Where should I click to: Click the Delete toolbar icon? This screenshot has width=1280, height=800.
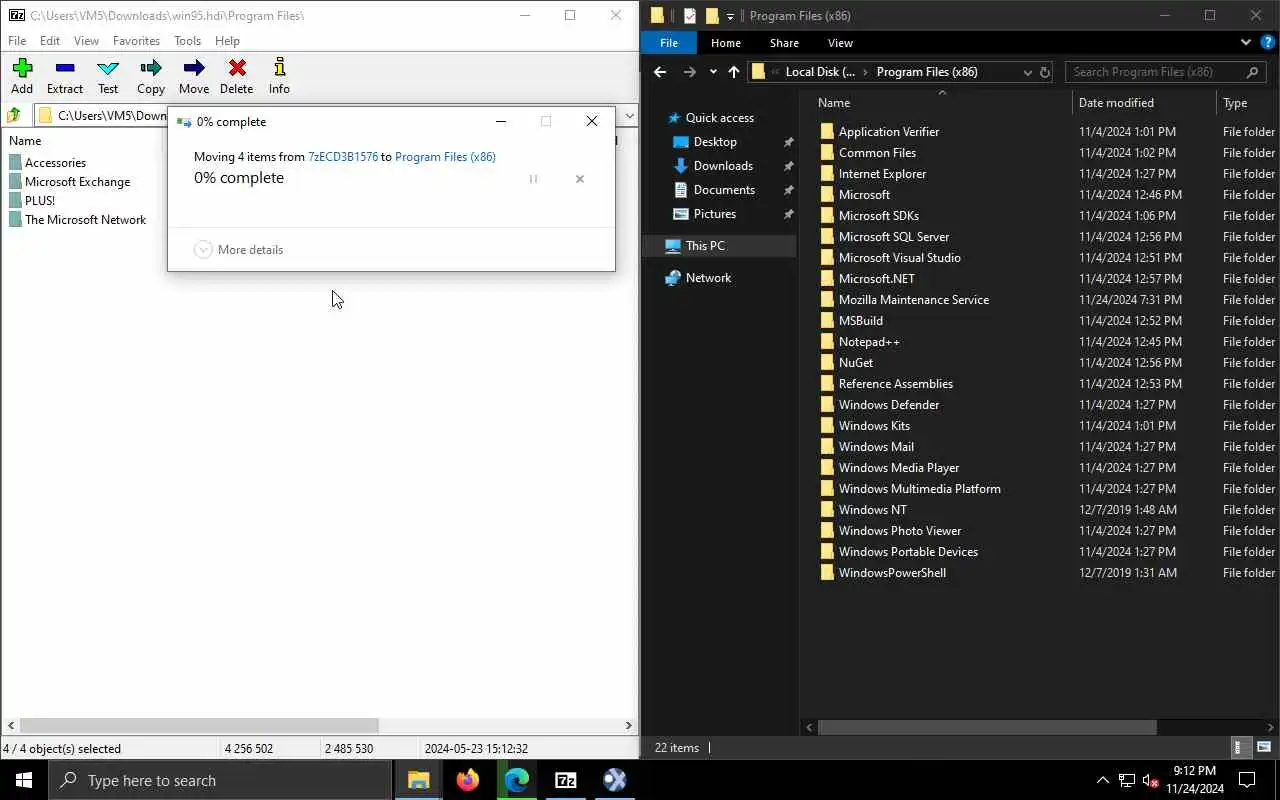[x=237, y=76]
